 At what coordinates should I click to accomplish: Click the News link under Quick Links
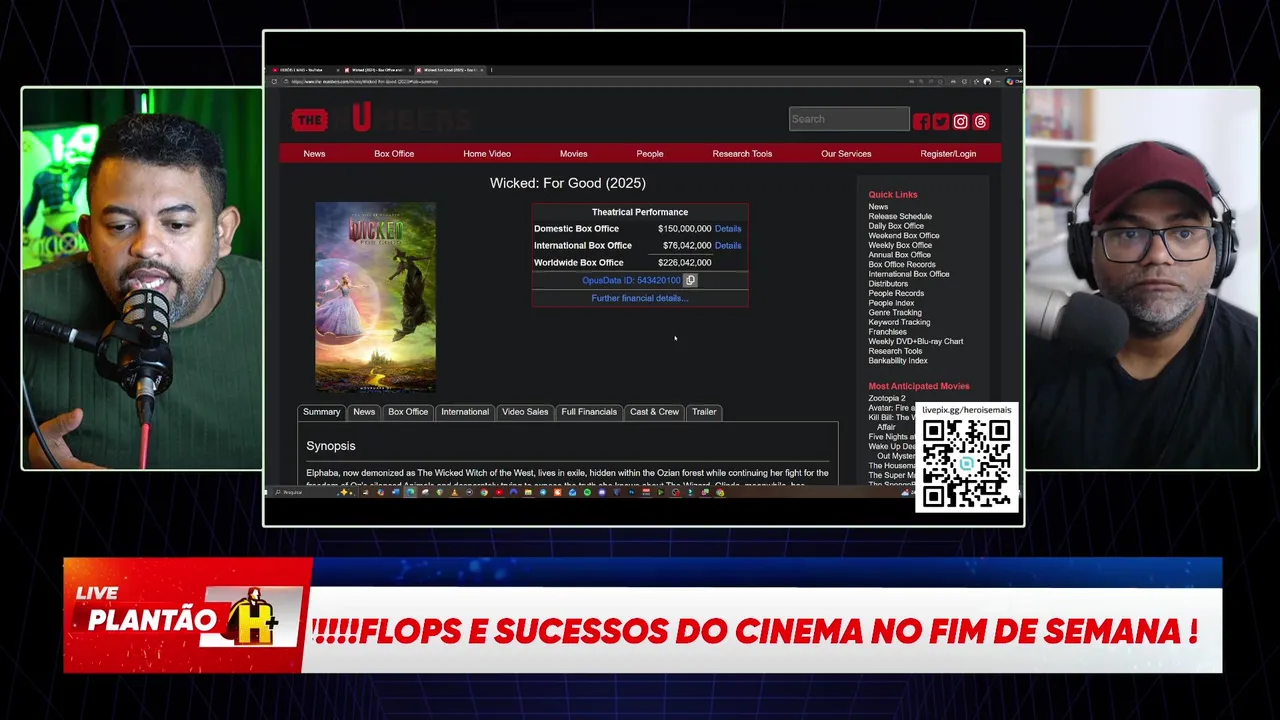pyautogui.click(x=878, y=207)
